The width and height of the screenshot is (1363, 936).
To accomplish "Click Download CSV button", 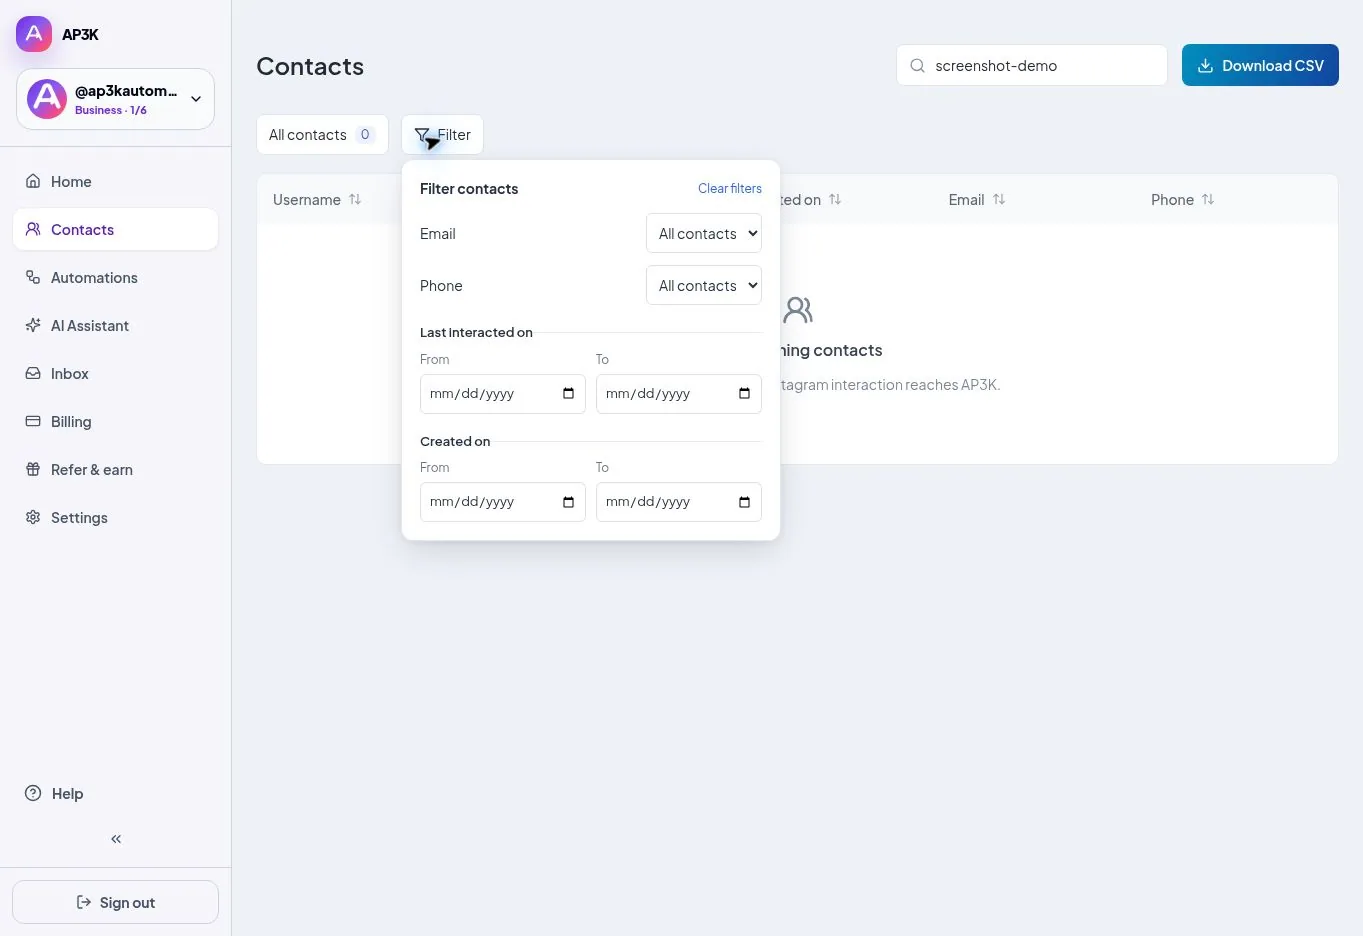I will tap(1260, 65).
